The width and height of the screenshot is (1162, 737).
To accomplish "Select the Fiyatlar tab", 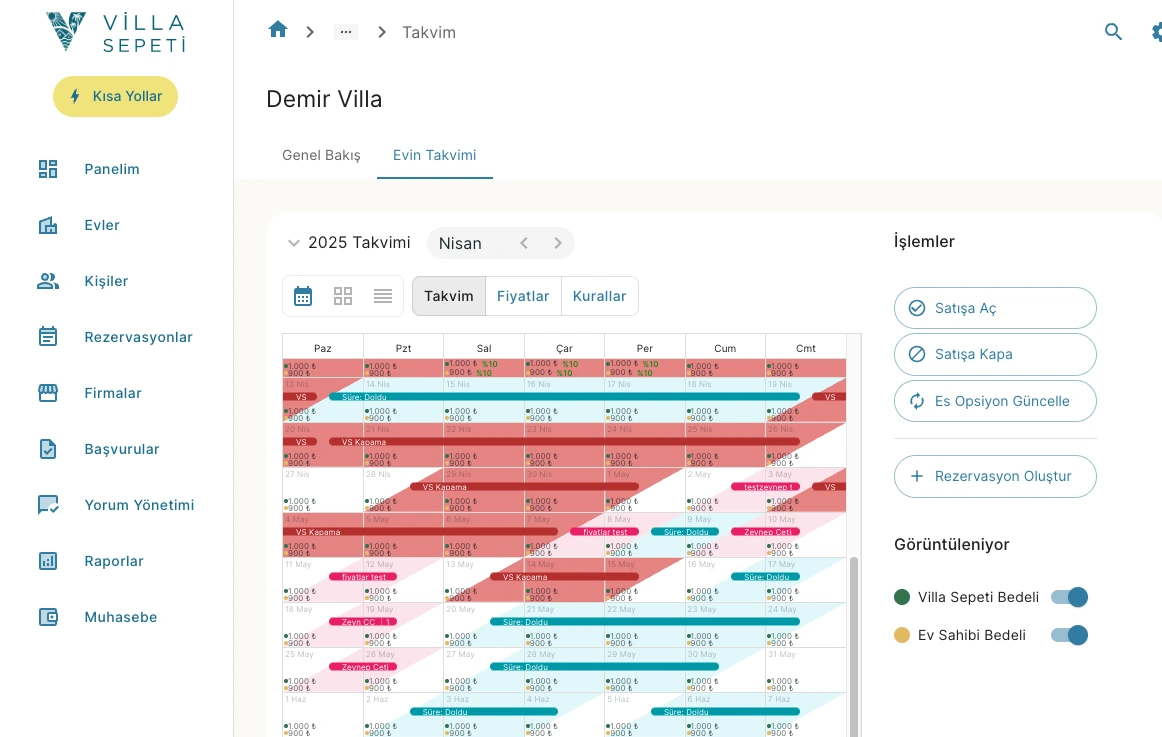I will click(523, 296).
